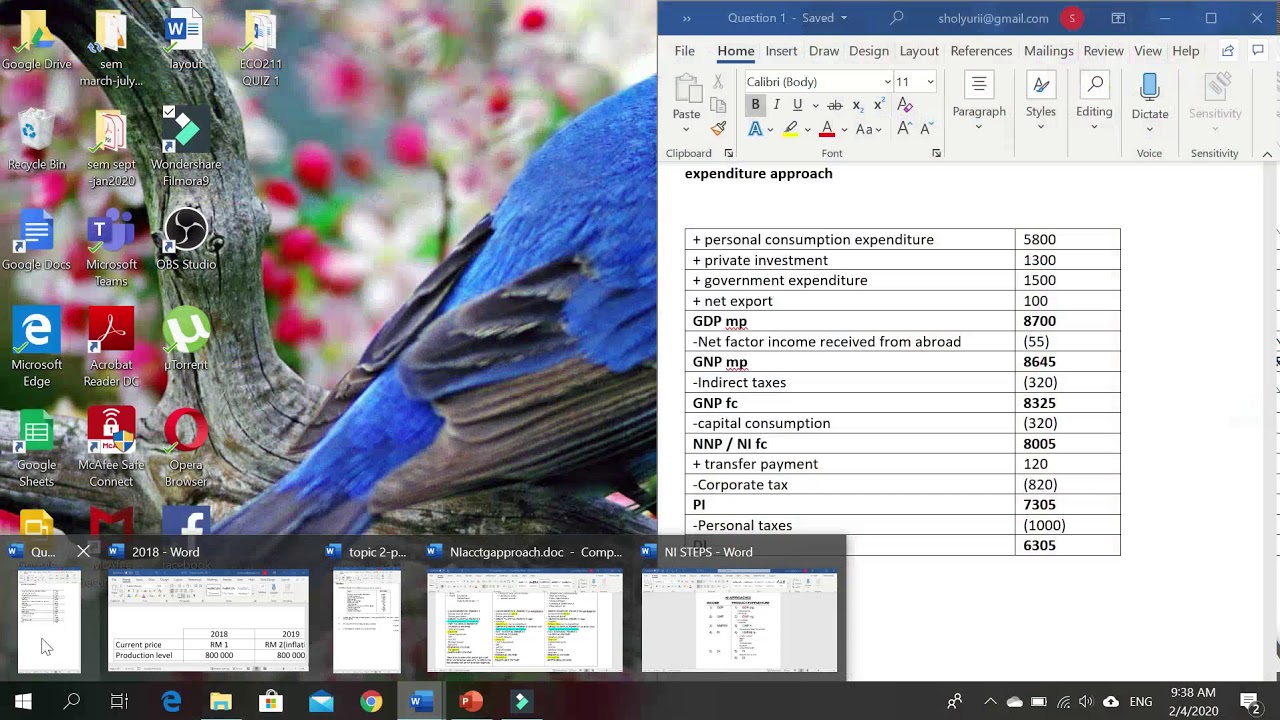The height and width of the screenshot is (720, 1280).
Task: Open Windows Start menu
Action: point(23,702)
